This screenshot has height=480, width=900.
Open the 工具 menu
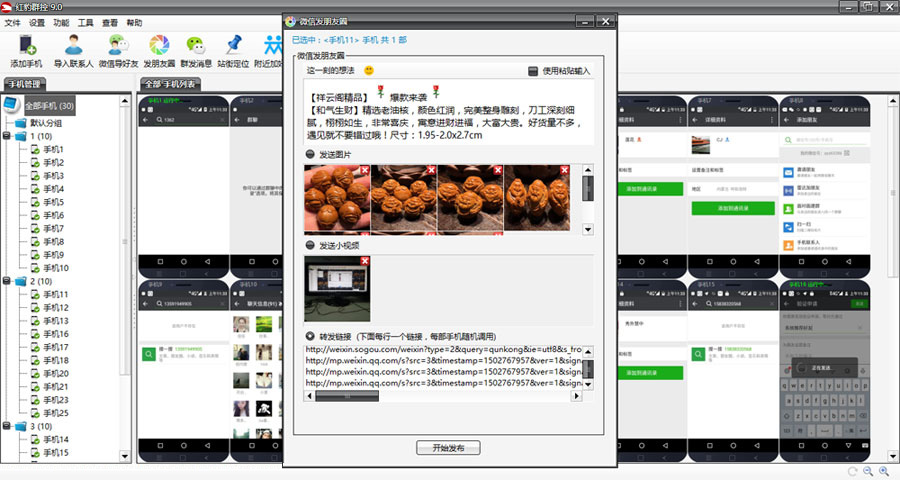click(x=86, y=23)
